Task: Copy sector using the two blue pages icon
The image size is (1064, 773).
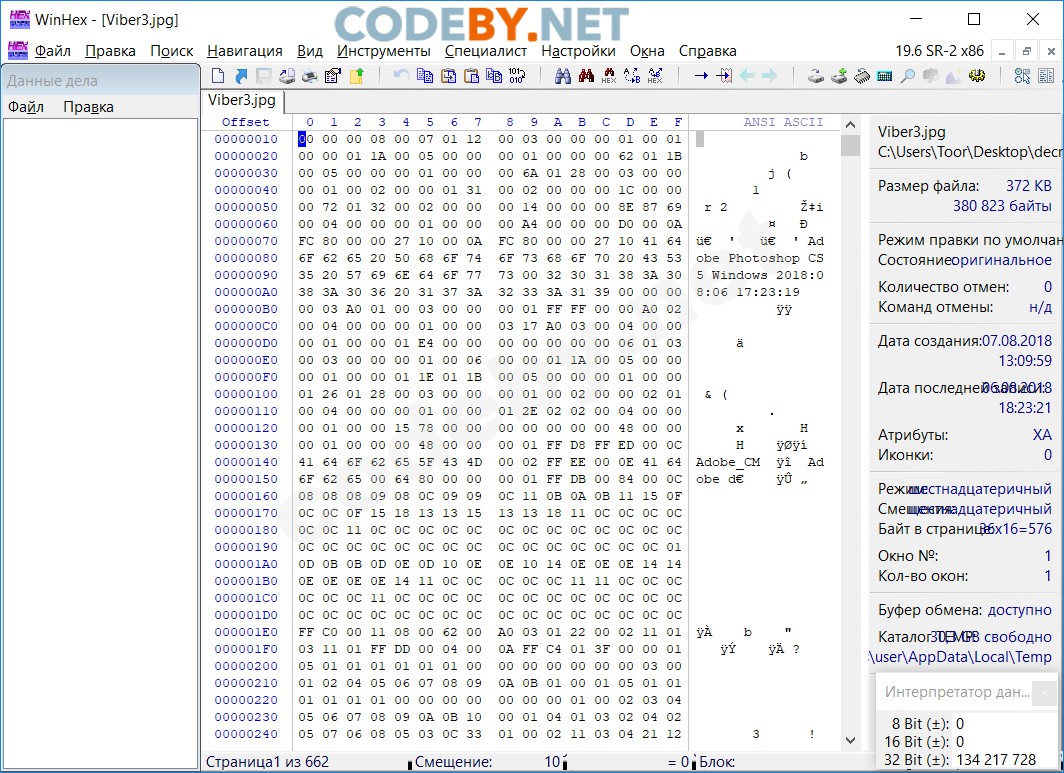Action: click(x=425, y=75)
